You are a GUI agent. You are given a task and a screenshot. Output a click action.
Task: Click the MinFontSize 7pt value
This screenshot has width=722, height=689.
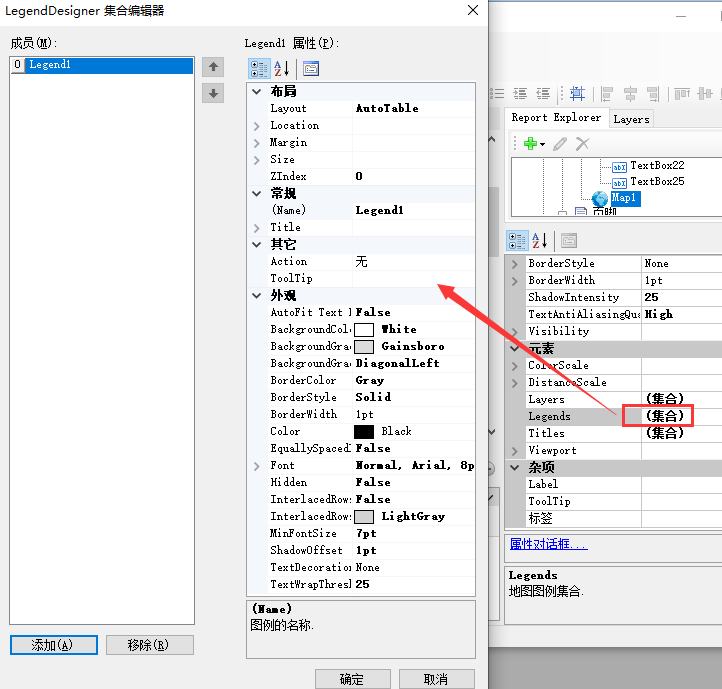tap(413, 534)
